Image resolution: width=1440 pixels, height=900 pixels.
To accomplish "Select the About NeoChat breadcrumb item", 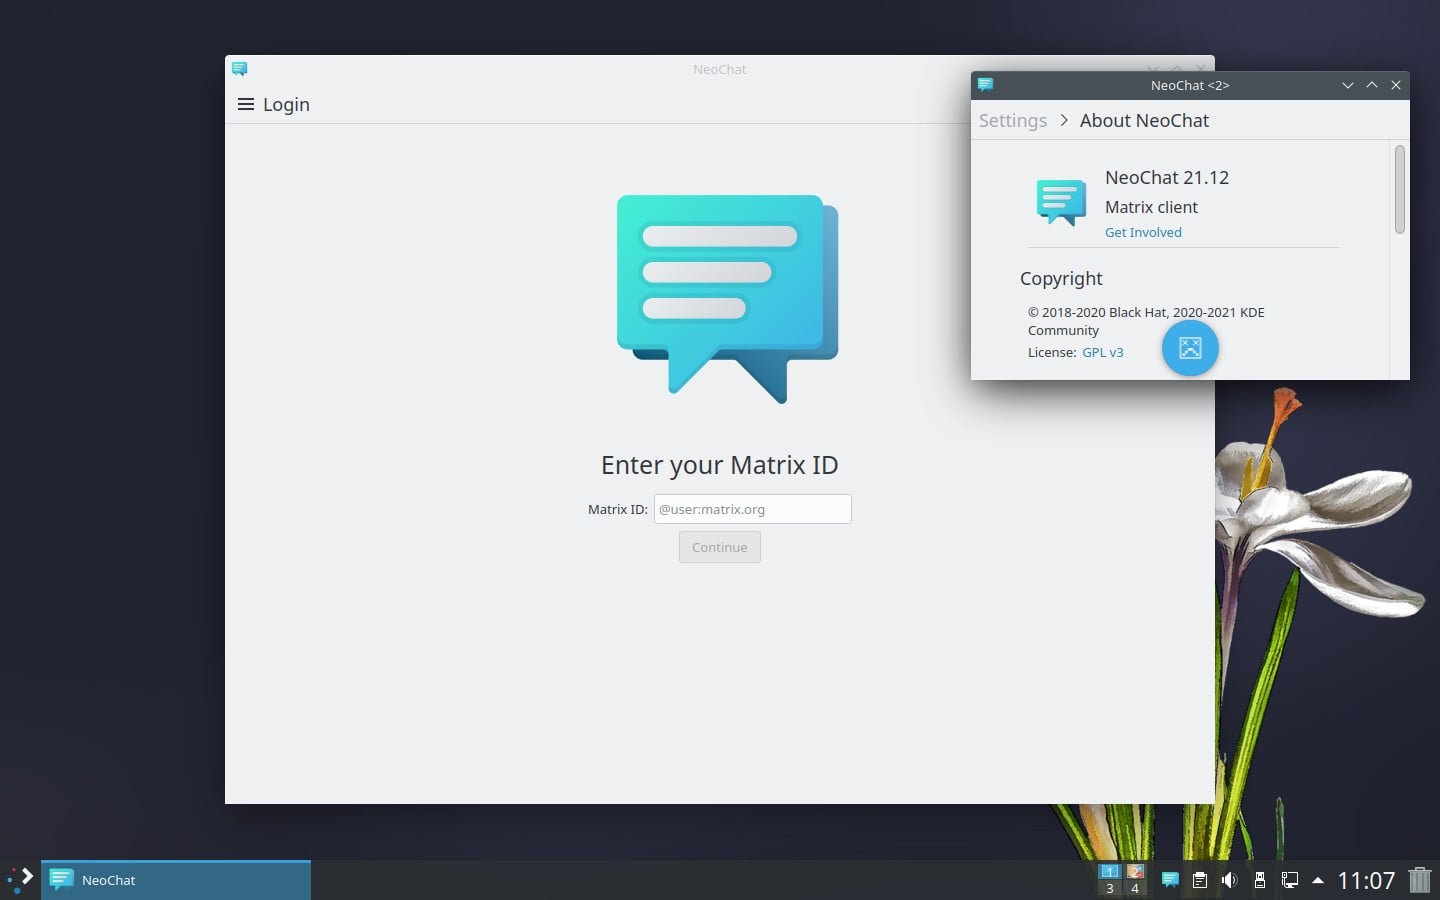I will click(1144, 120).
